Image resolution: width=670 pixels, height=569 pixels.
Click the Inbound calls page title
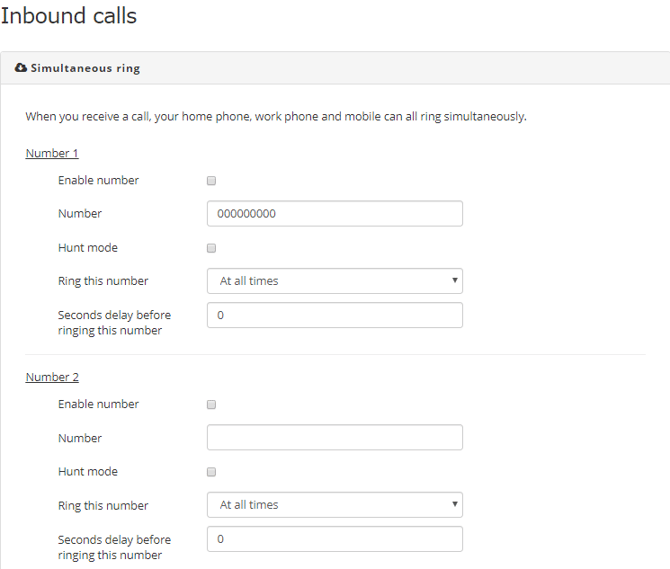[x=69, y=16]
